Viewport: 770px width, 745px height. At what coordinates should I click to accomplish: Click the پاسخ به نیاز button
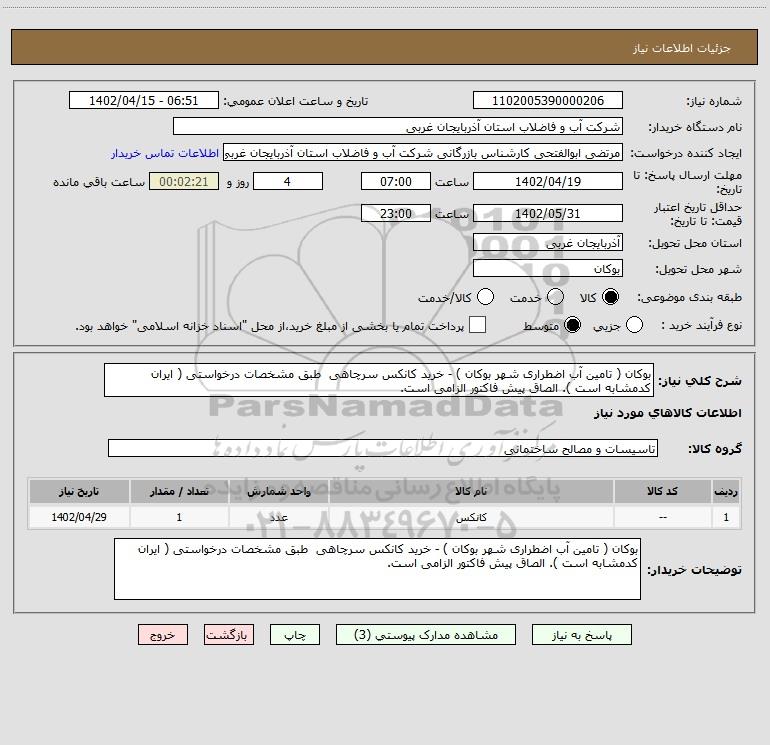(x=581, y=635)
